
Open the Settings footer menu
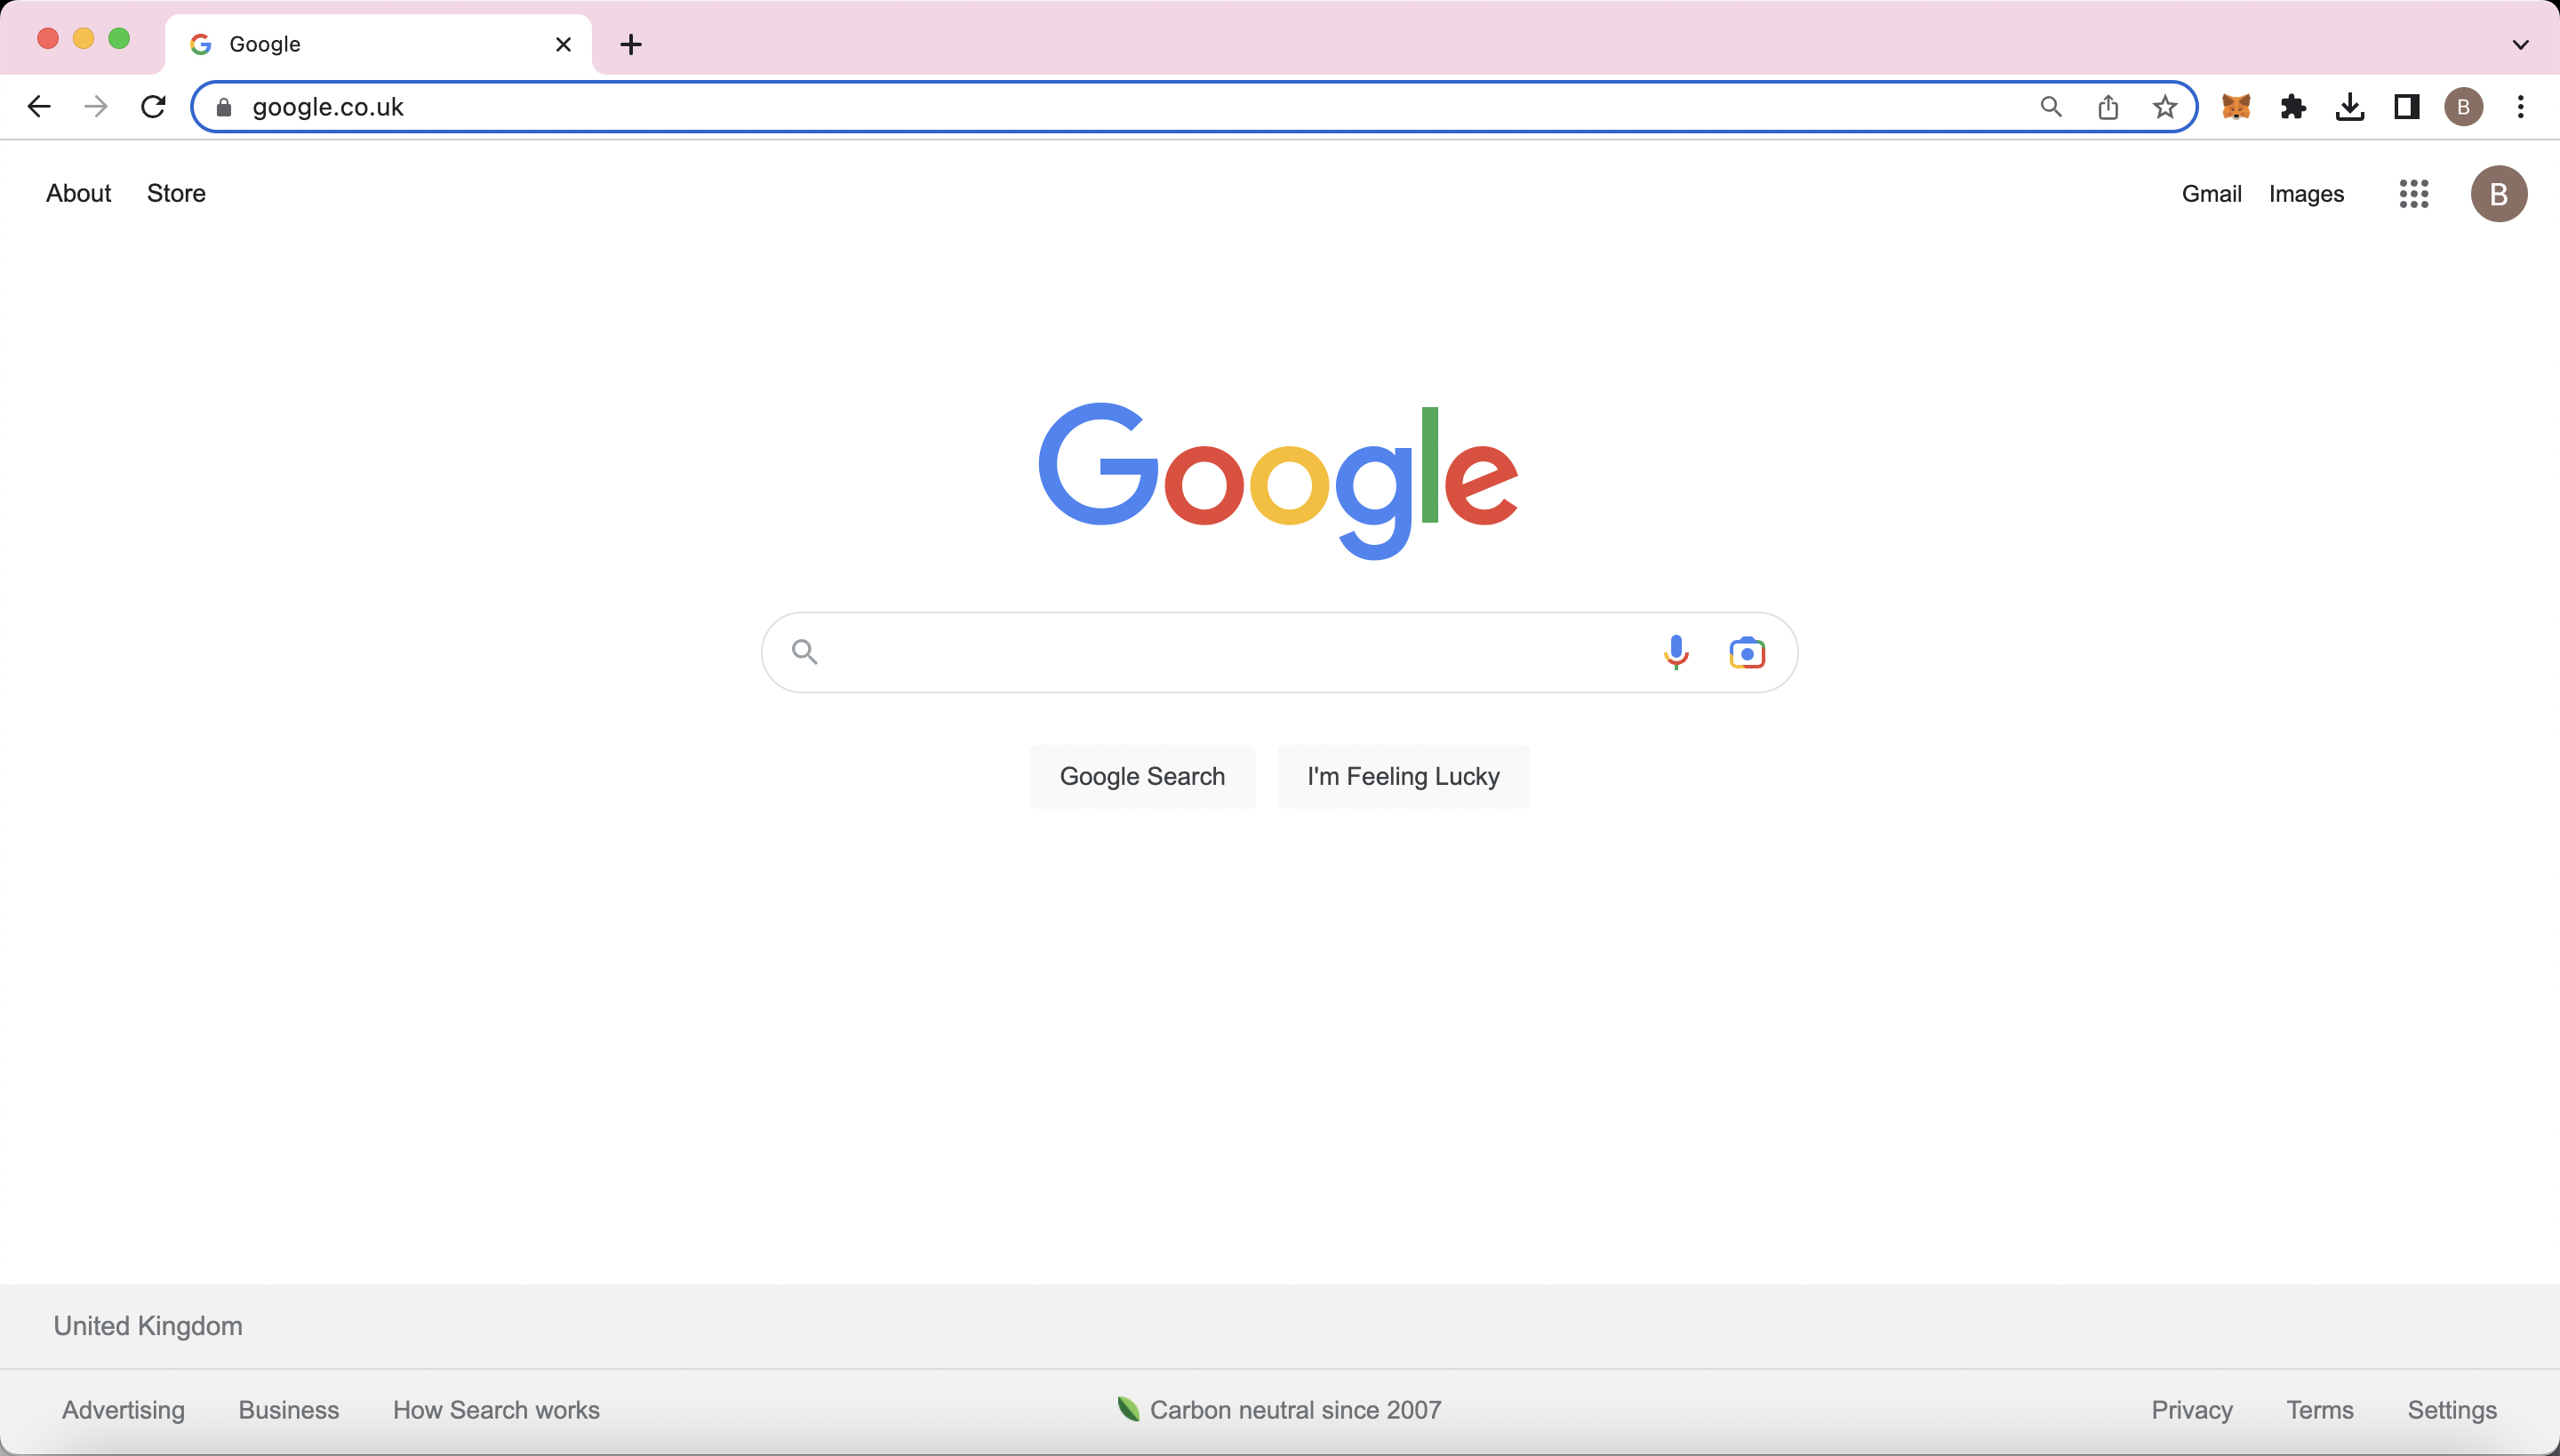[x=2452, y=1410]
